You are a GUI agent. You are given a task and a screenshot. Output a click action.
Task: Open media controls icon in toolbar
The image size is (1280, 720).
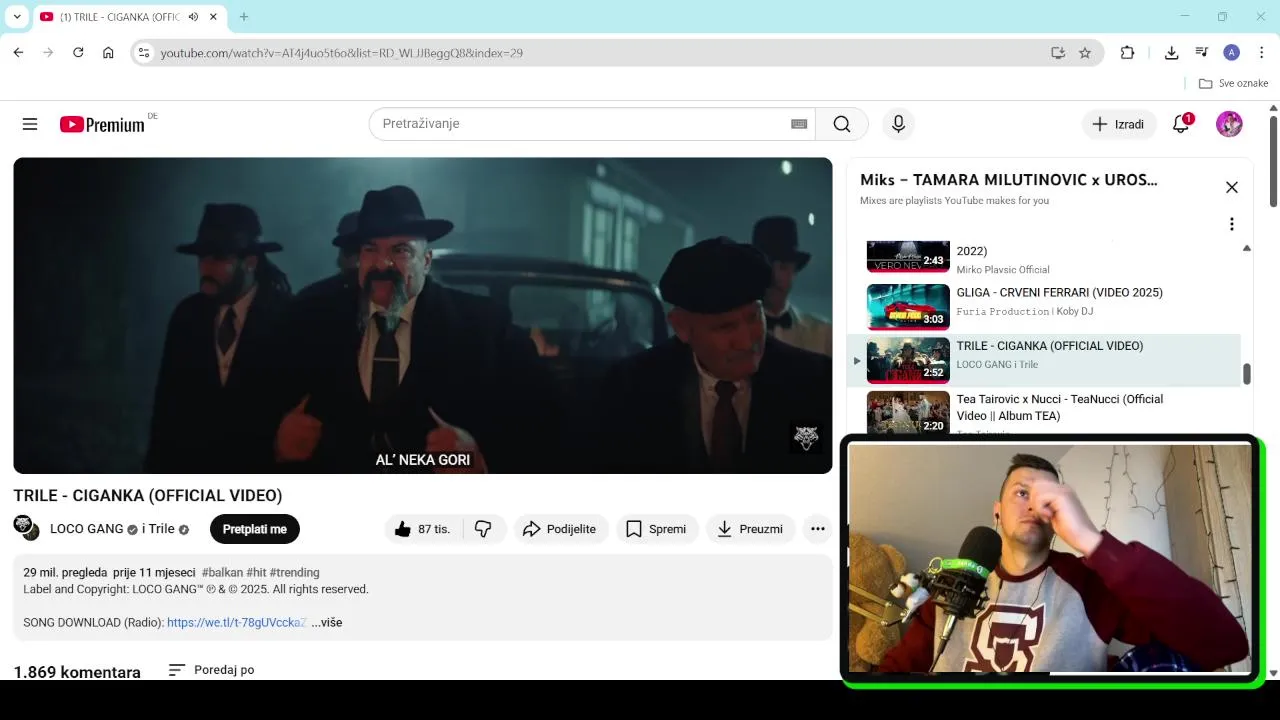(x=1202, y=53)
